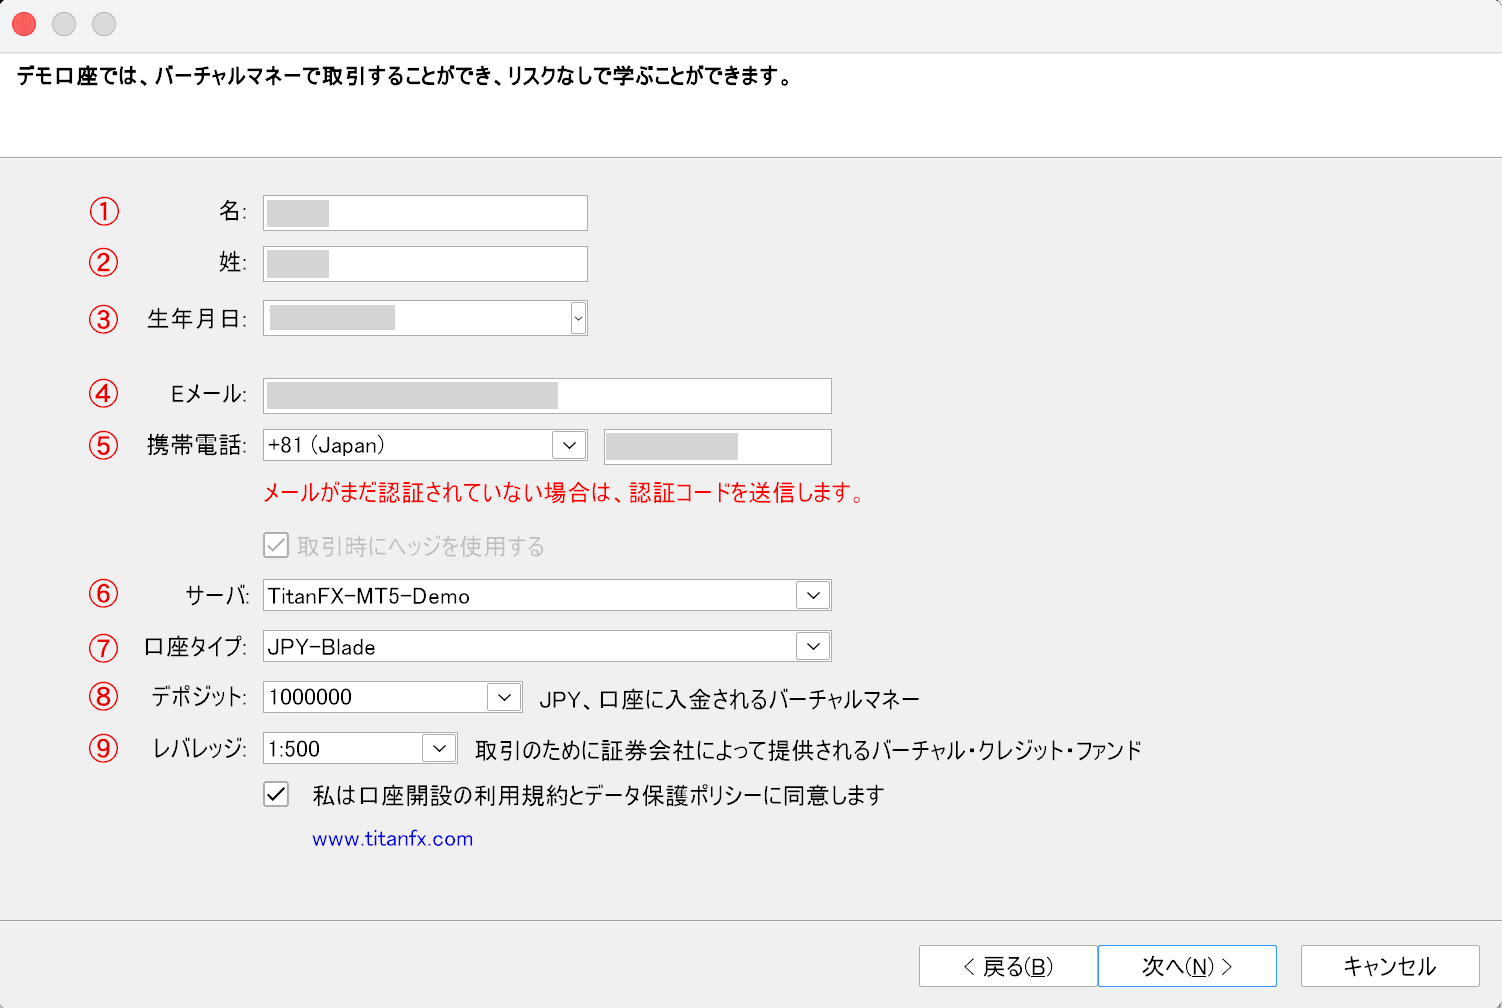Click the 姓 (last name) input field
The image size is (1502, 1008).
coord(425,264)
